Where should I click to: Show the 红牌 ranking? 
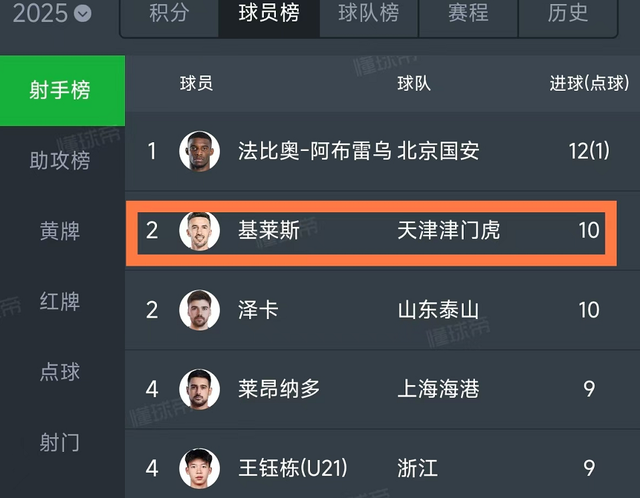pyautogui.click(x=60, y=302)
